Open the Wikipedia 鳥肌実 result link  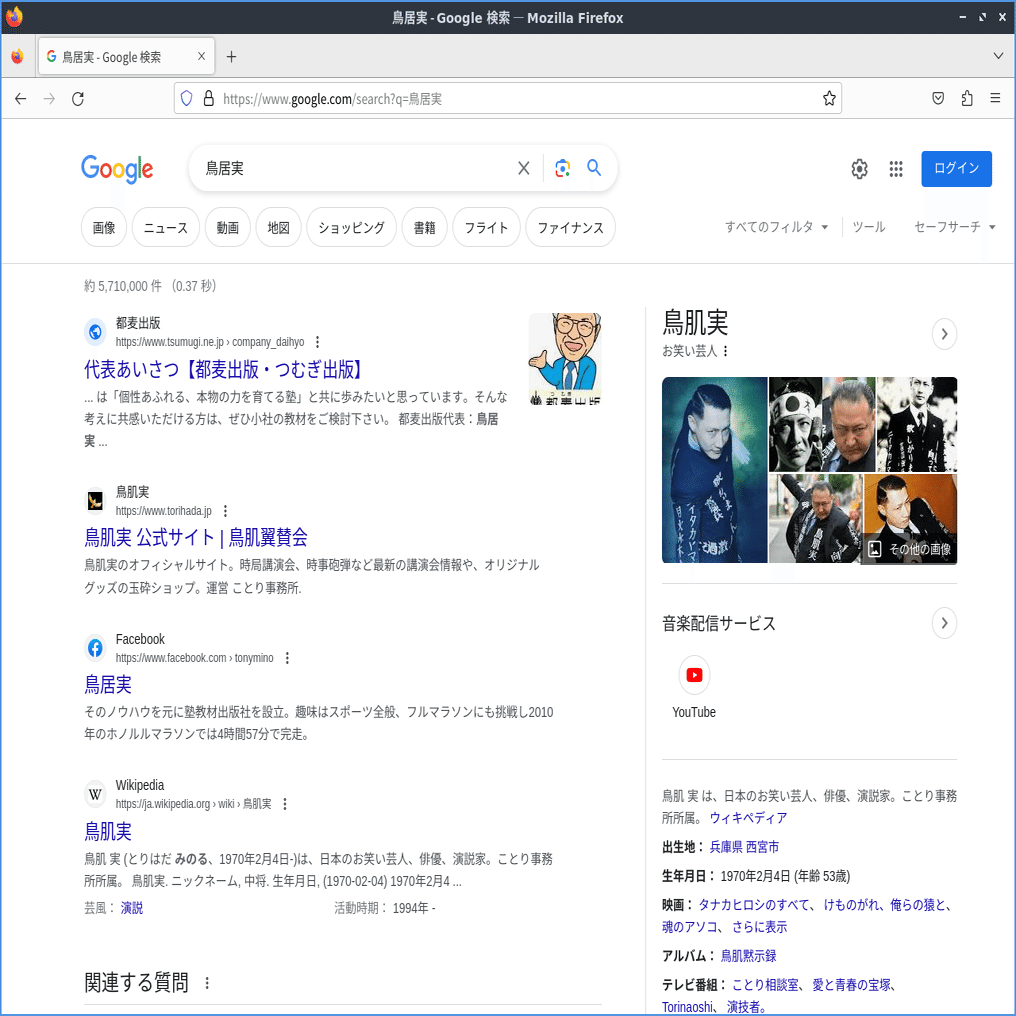pos(108,831)
